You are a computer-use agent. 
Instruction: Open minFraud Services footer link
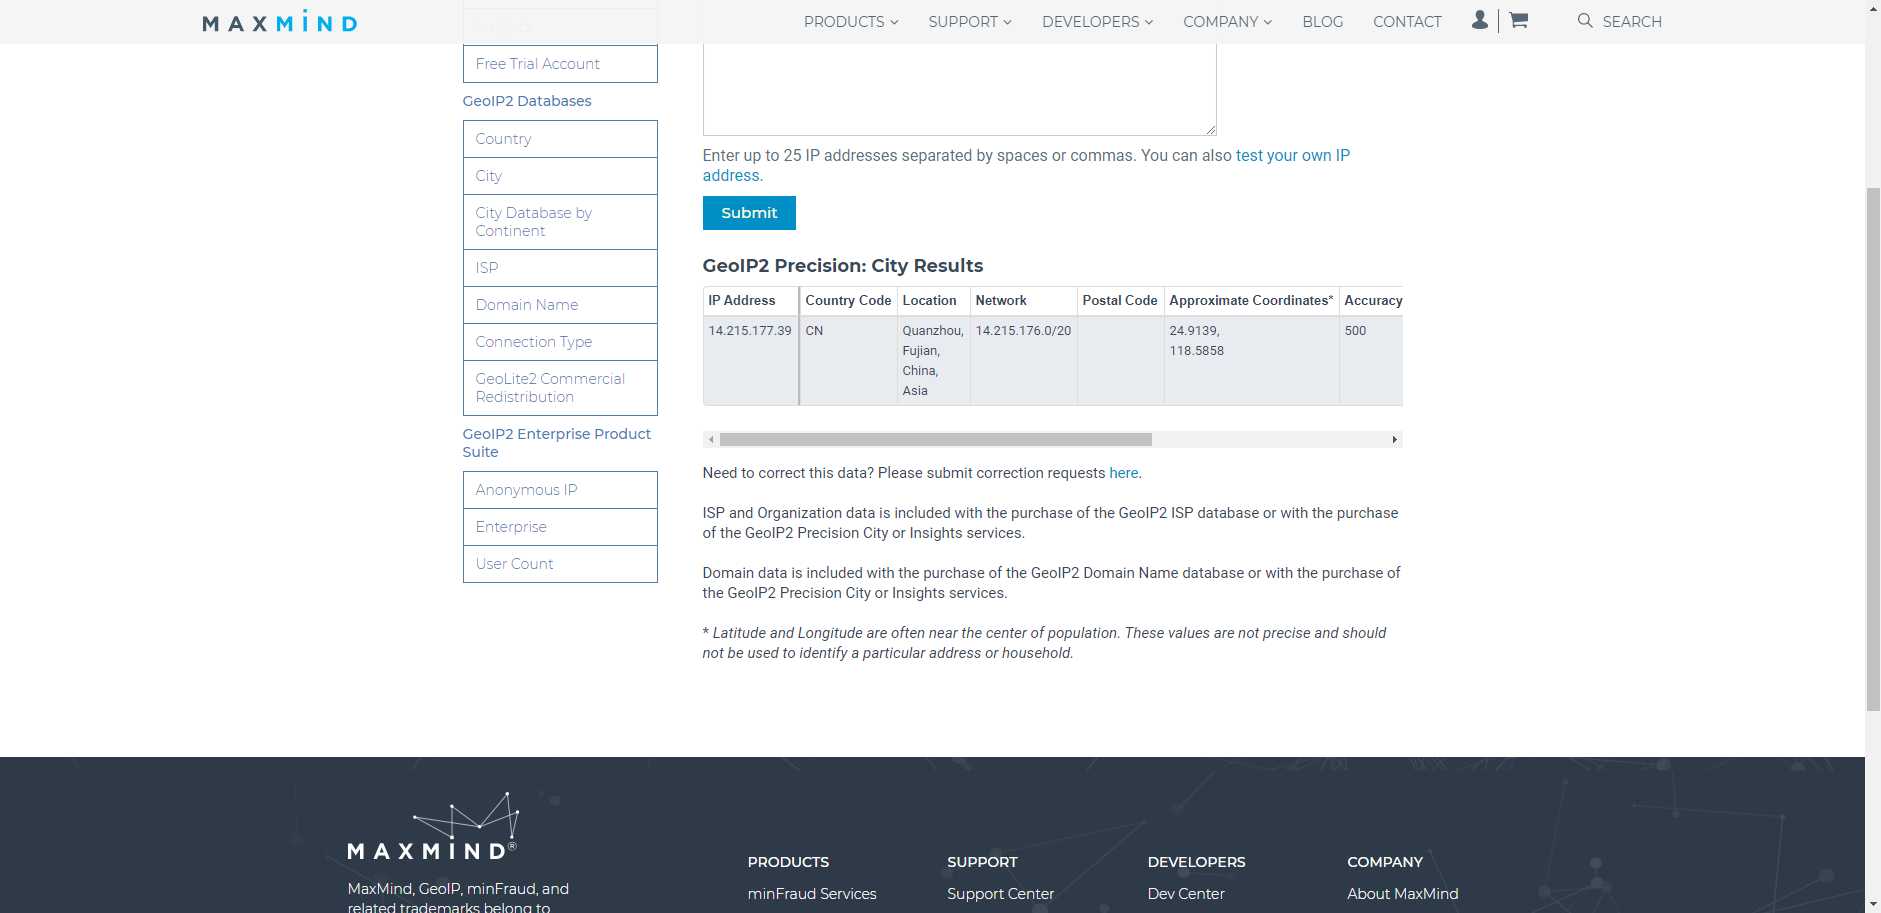[x=812, y=894]
